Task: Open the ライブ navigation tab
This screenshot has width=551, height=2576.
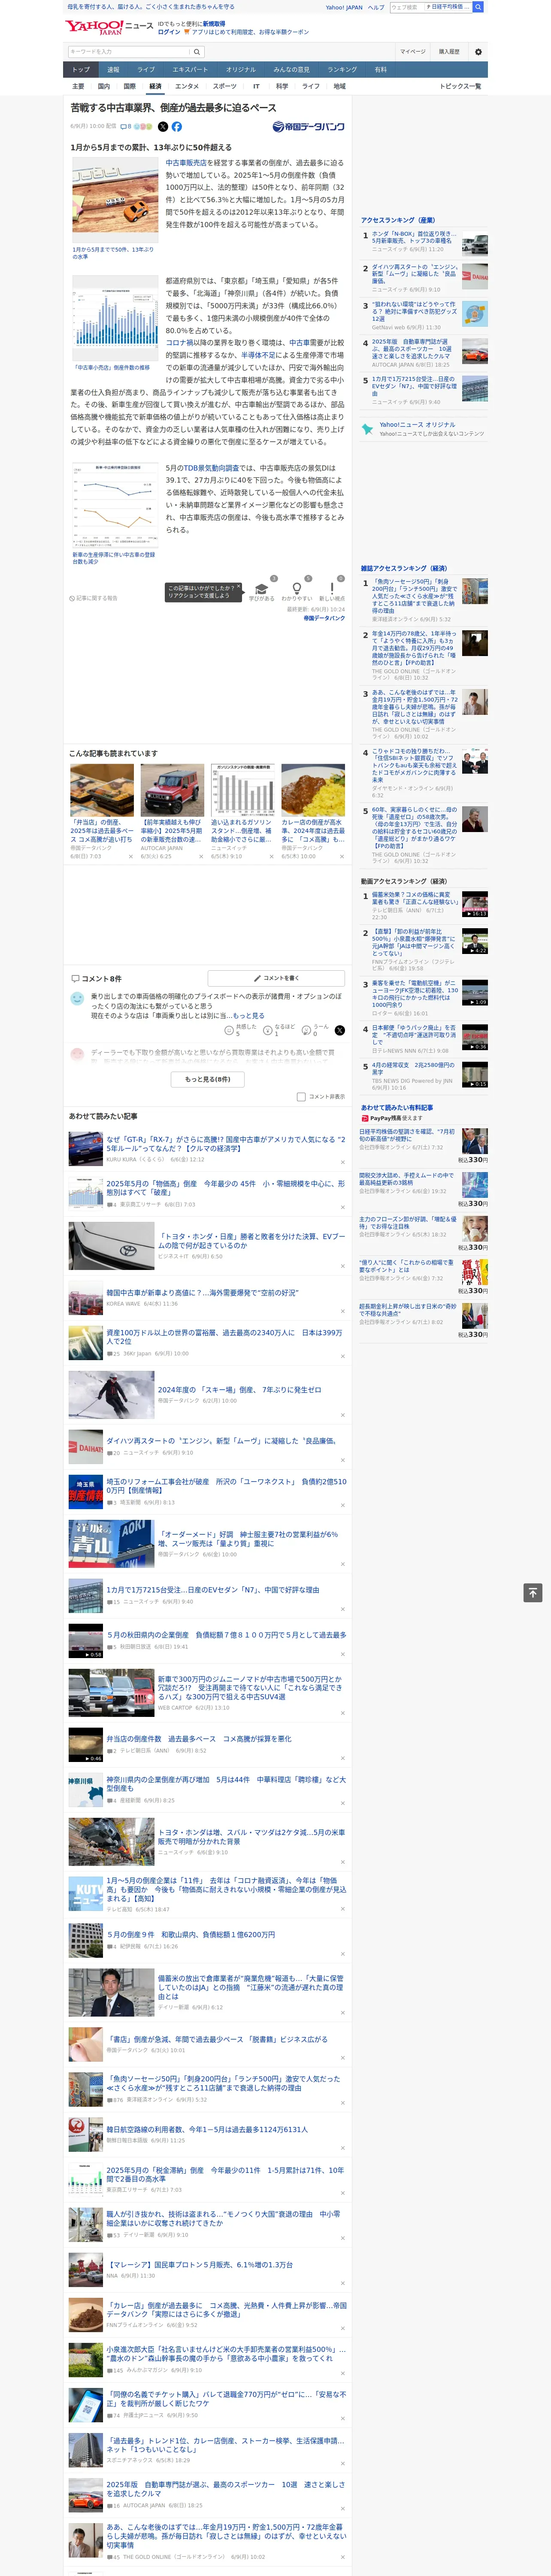Action: 146,70
